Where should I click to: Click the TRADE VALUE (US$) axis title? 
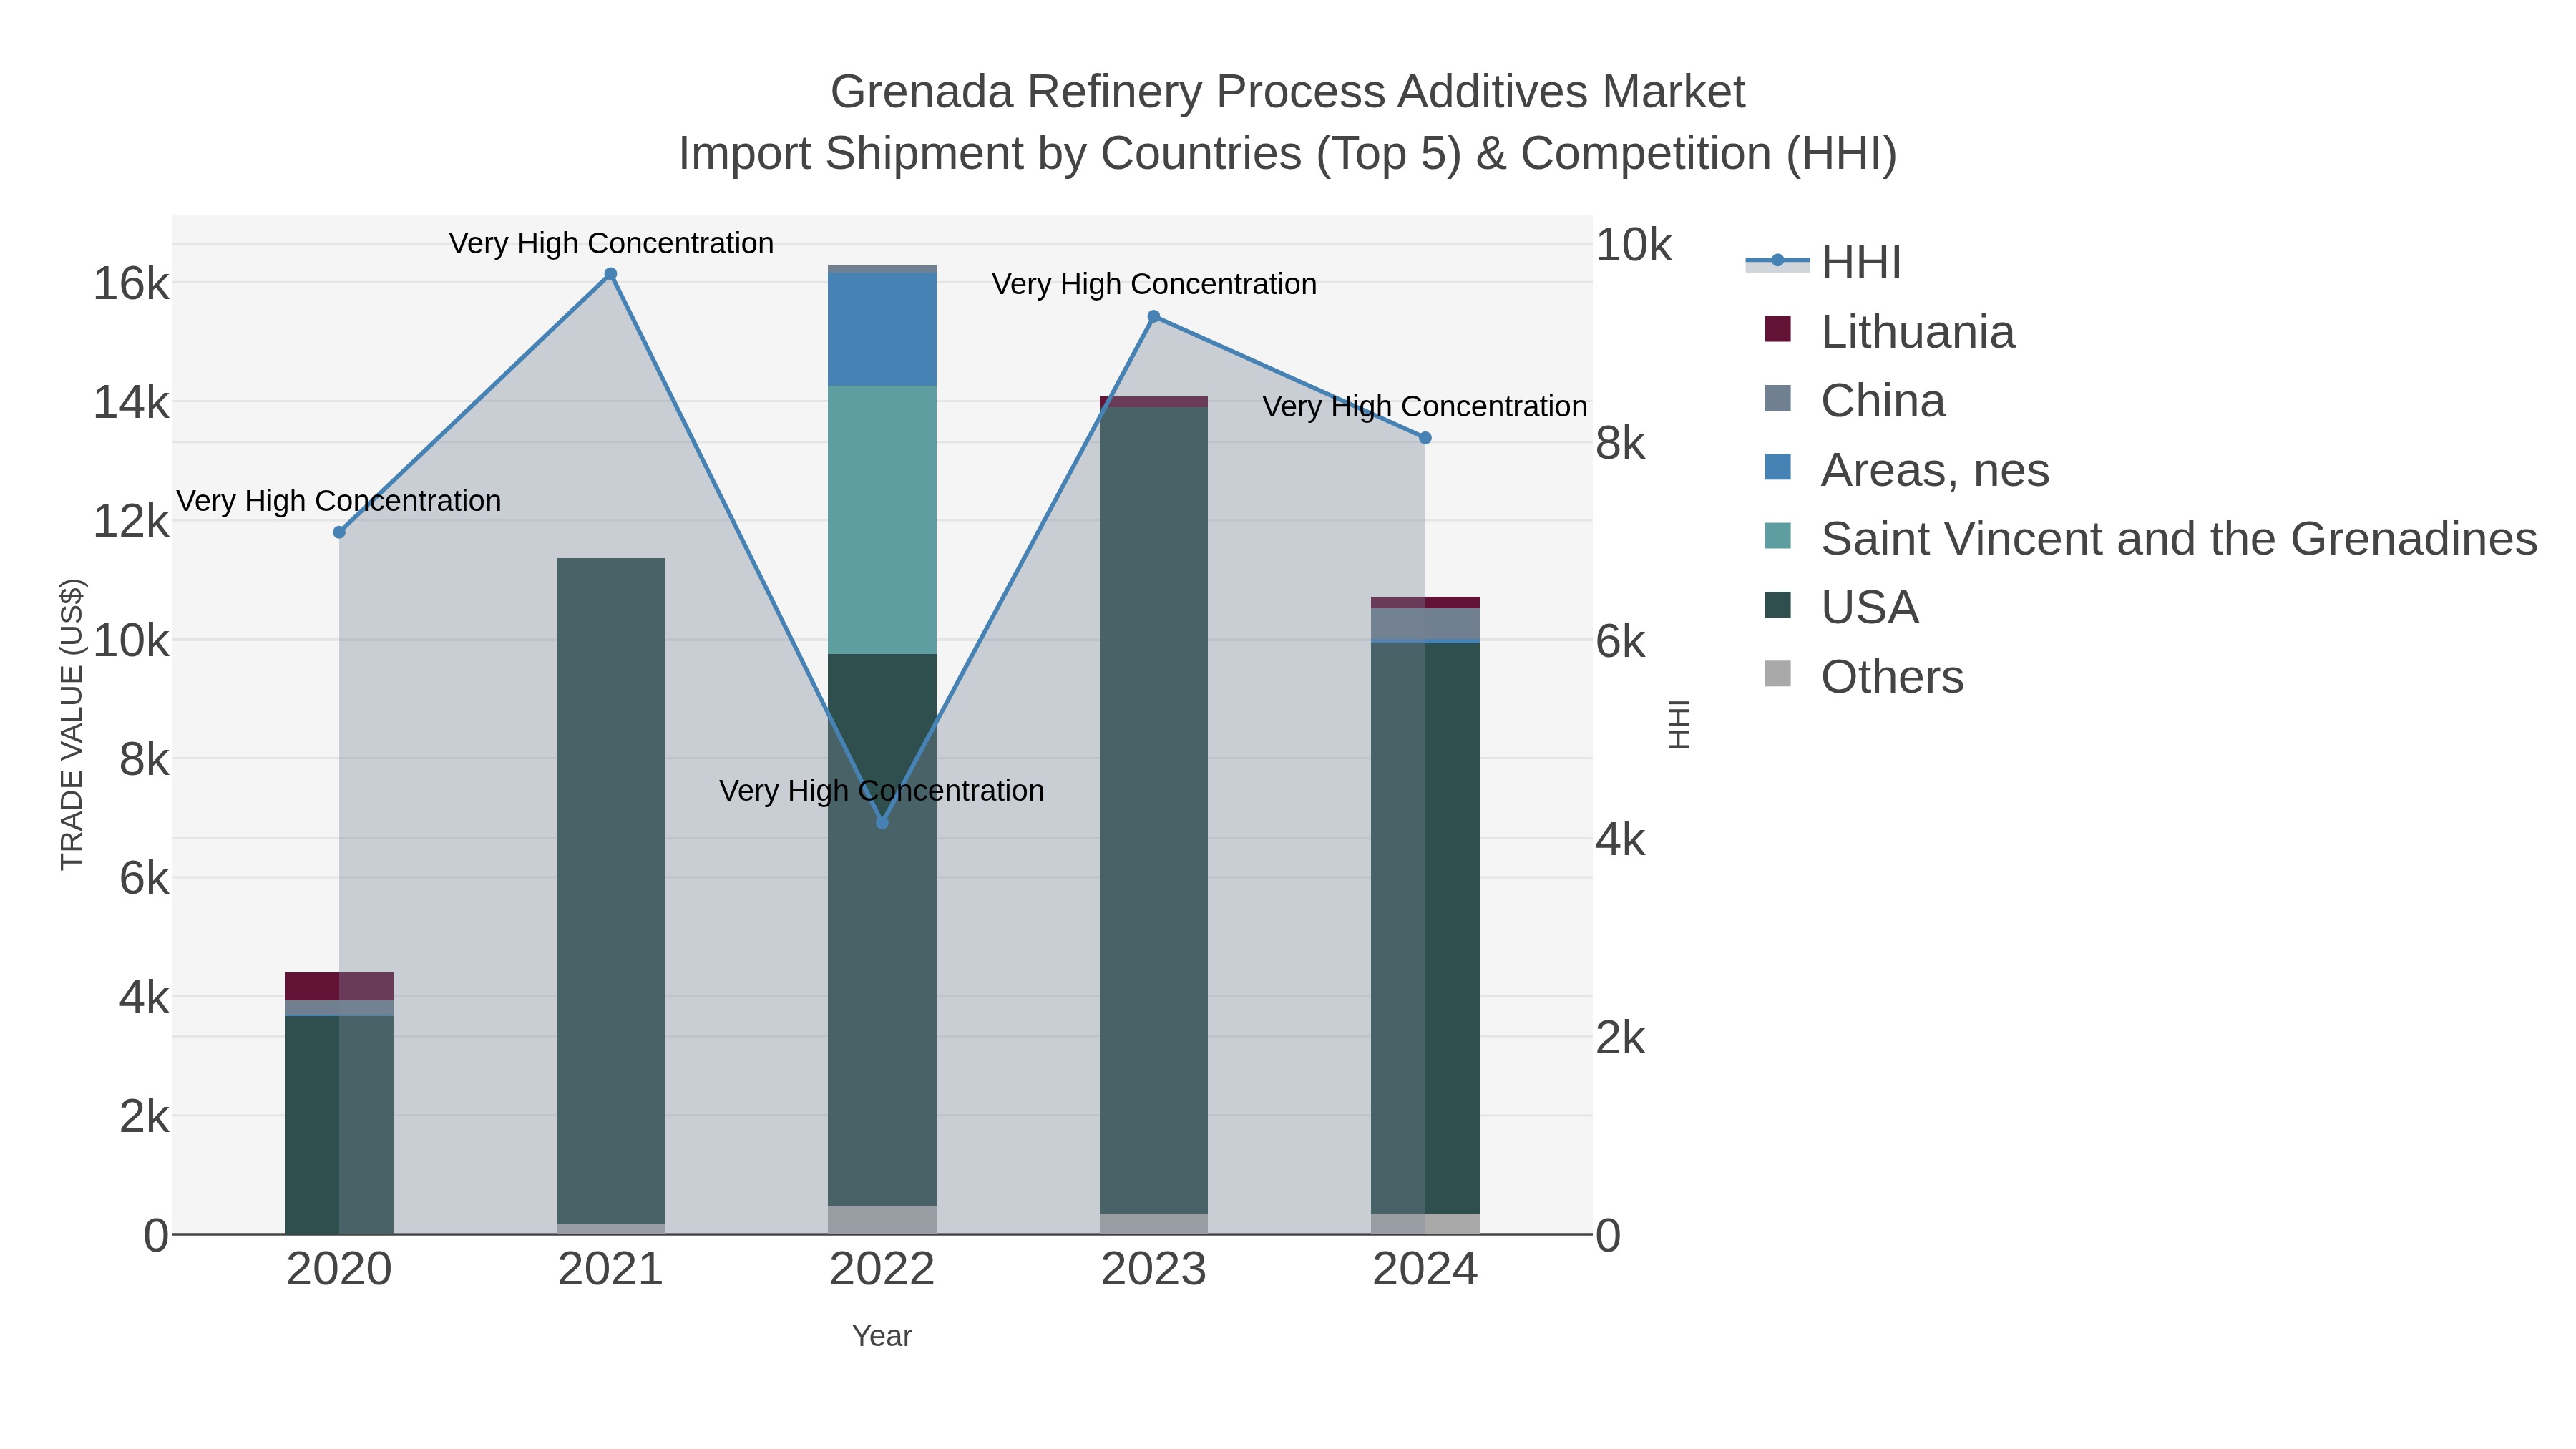(72, 724)
